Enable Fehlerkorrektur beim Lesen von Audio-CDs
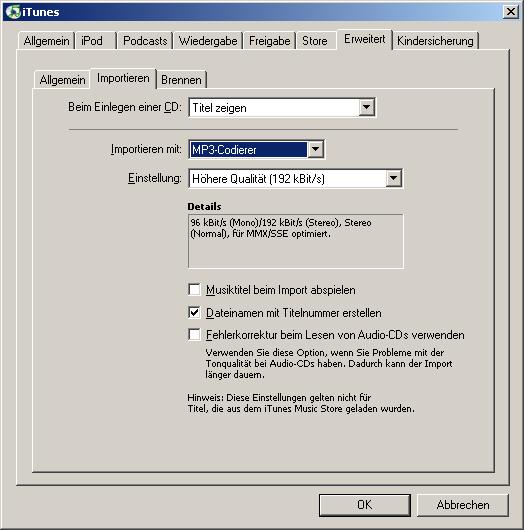The width and height of the screenshot is (524, 530). (x=194, y=335)
